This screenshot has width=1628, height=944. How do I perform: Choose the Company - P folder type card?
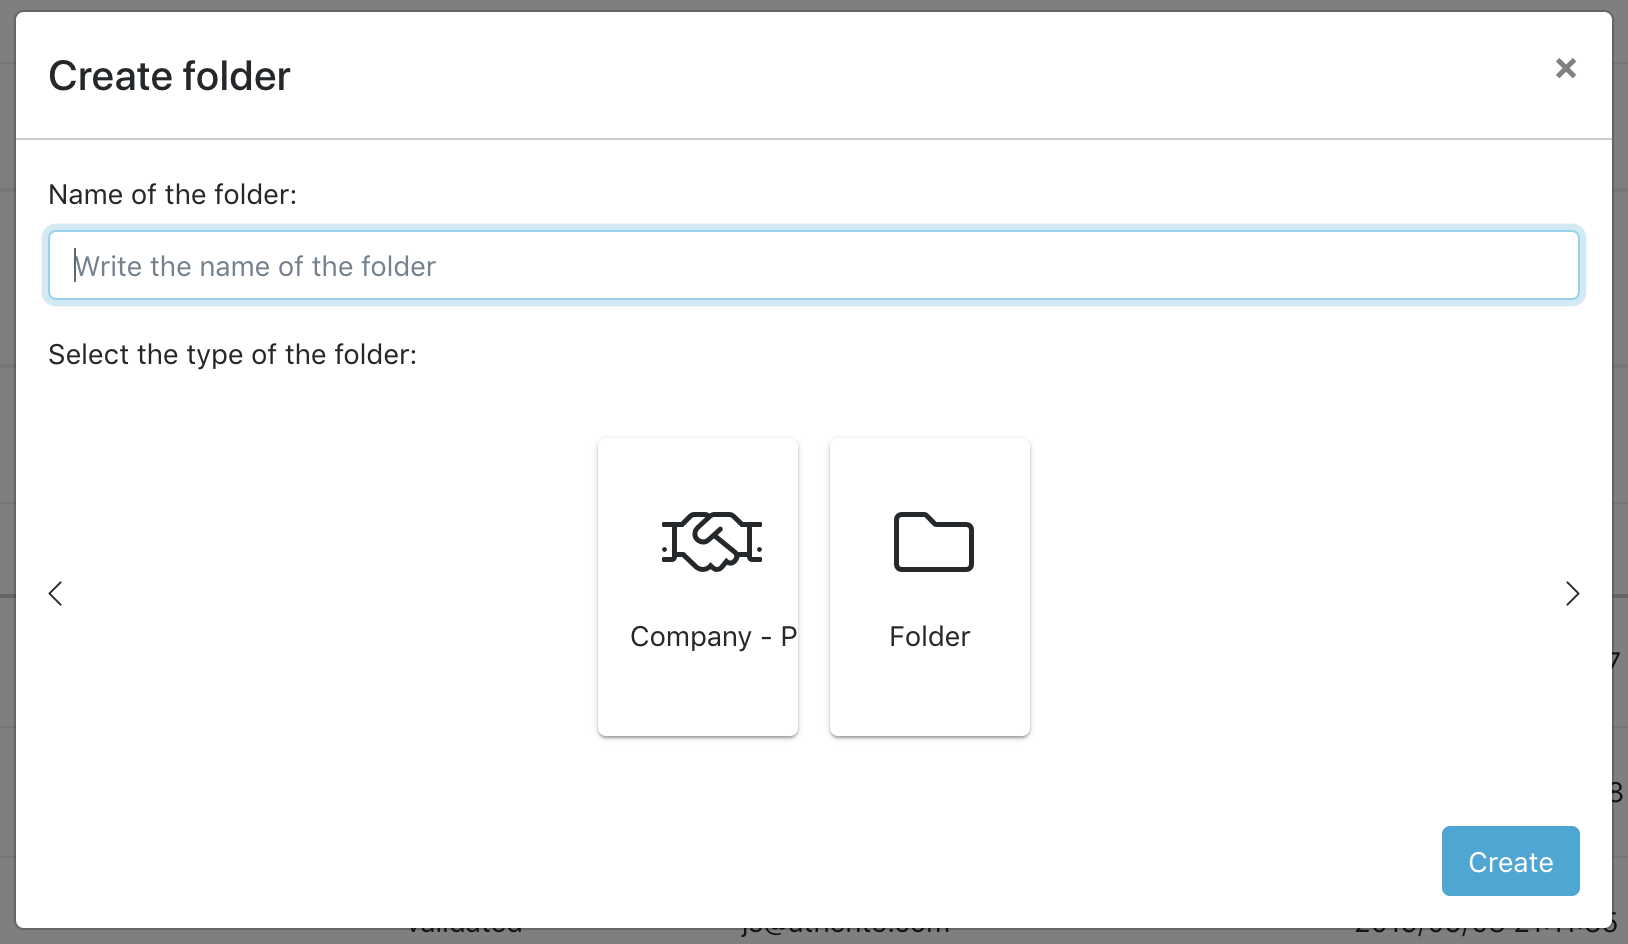[x=697, y=586]
